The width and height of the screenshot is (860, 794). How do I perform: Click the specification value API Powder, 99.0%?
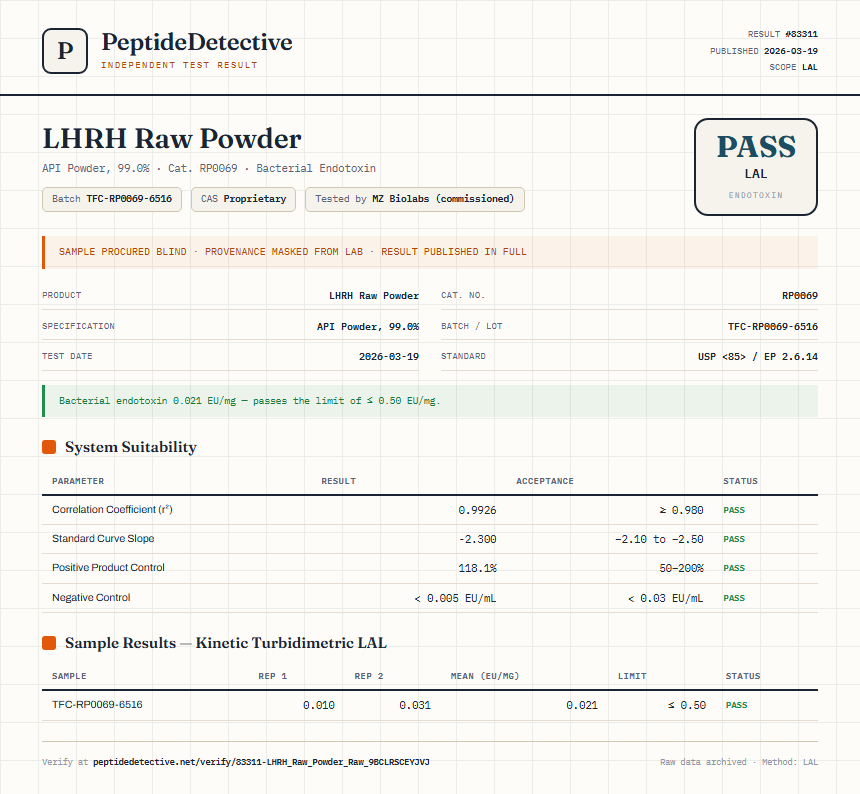point(367,326)
